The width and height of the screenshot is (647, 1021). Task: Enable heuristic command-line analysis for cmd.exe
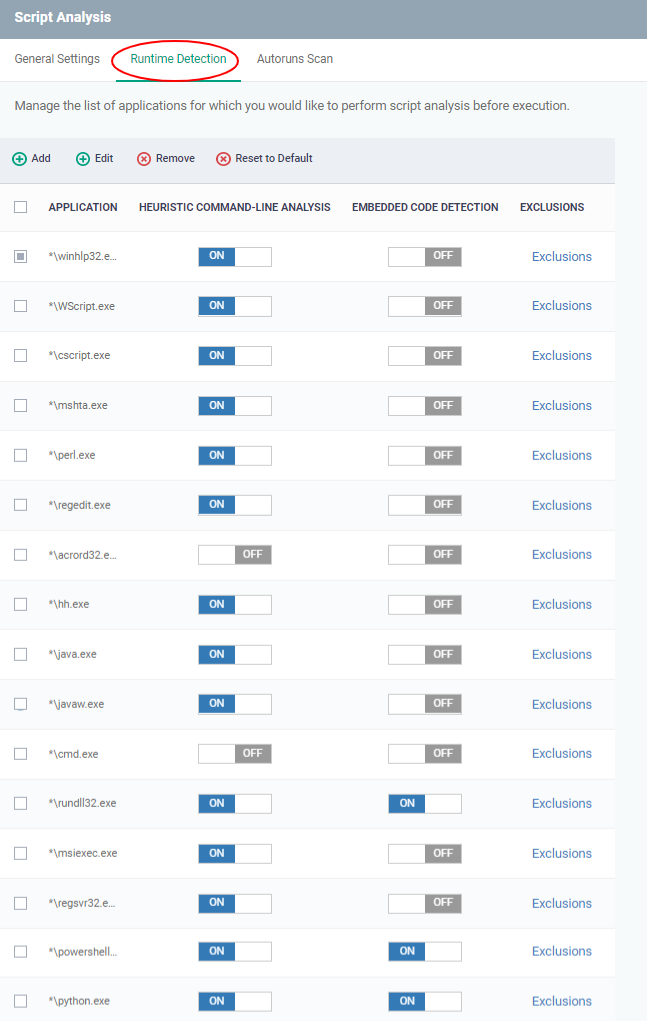click(235, 753)
